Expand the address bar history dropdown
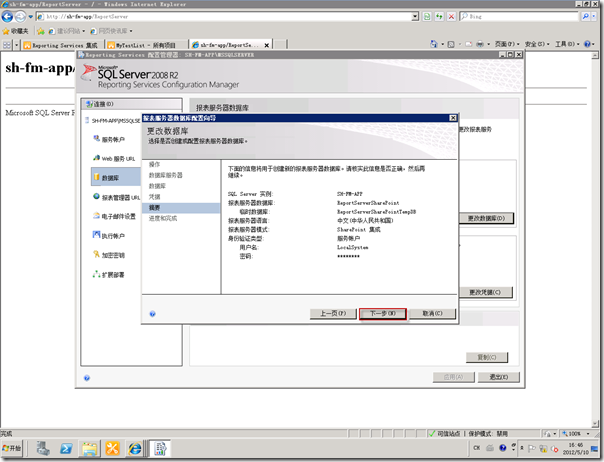Image resolution: width=604 pixels, height=462 pixels. click(x=415, y=17)
